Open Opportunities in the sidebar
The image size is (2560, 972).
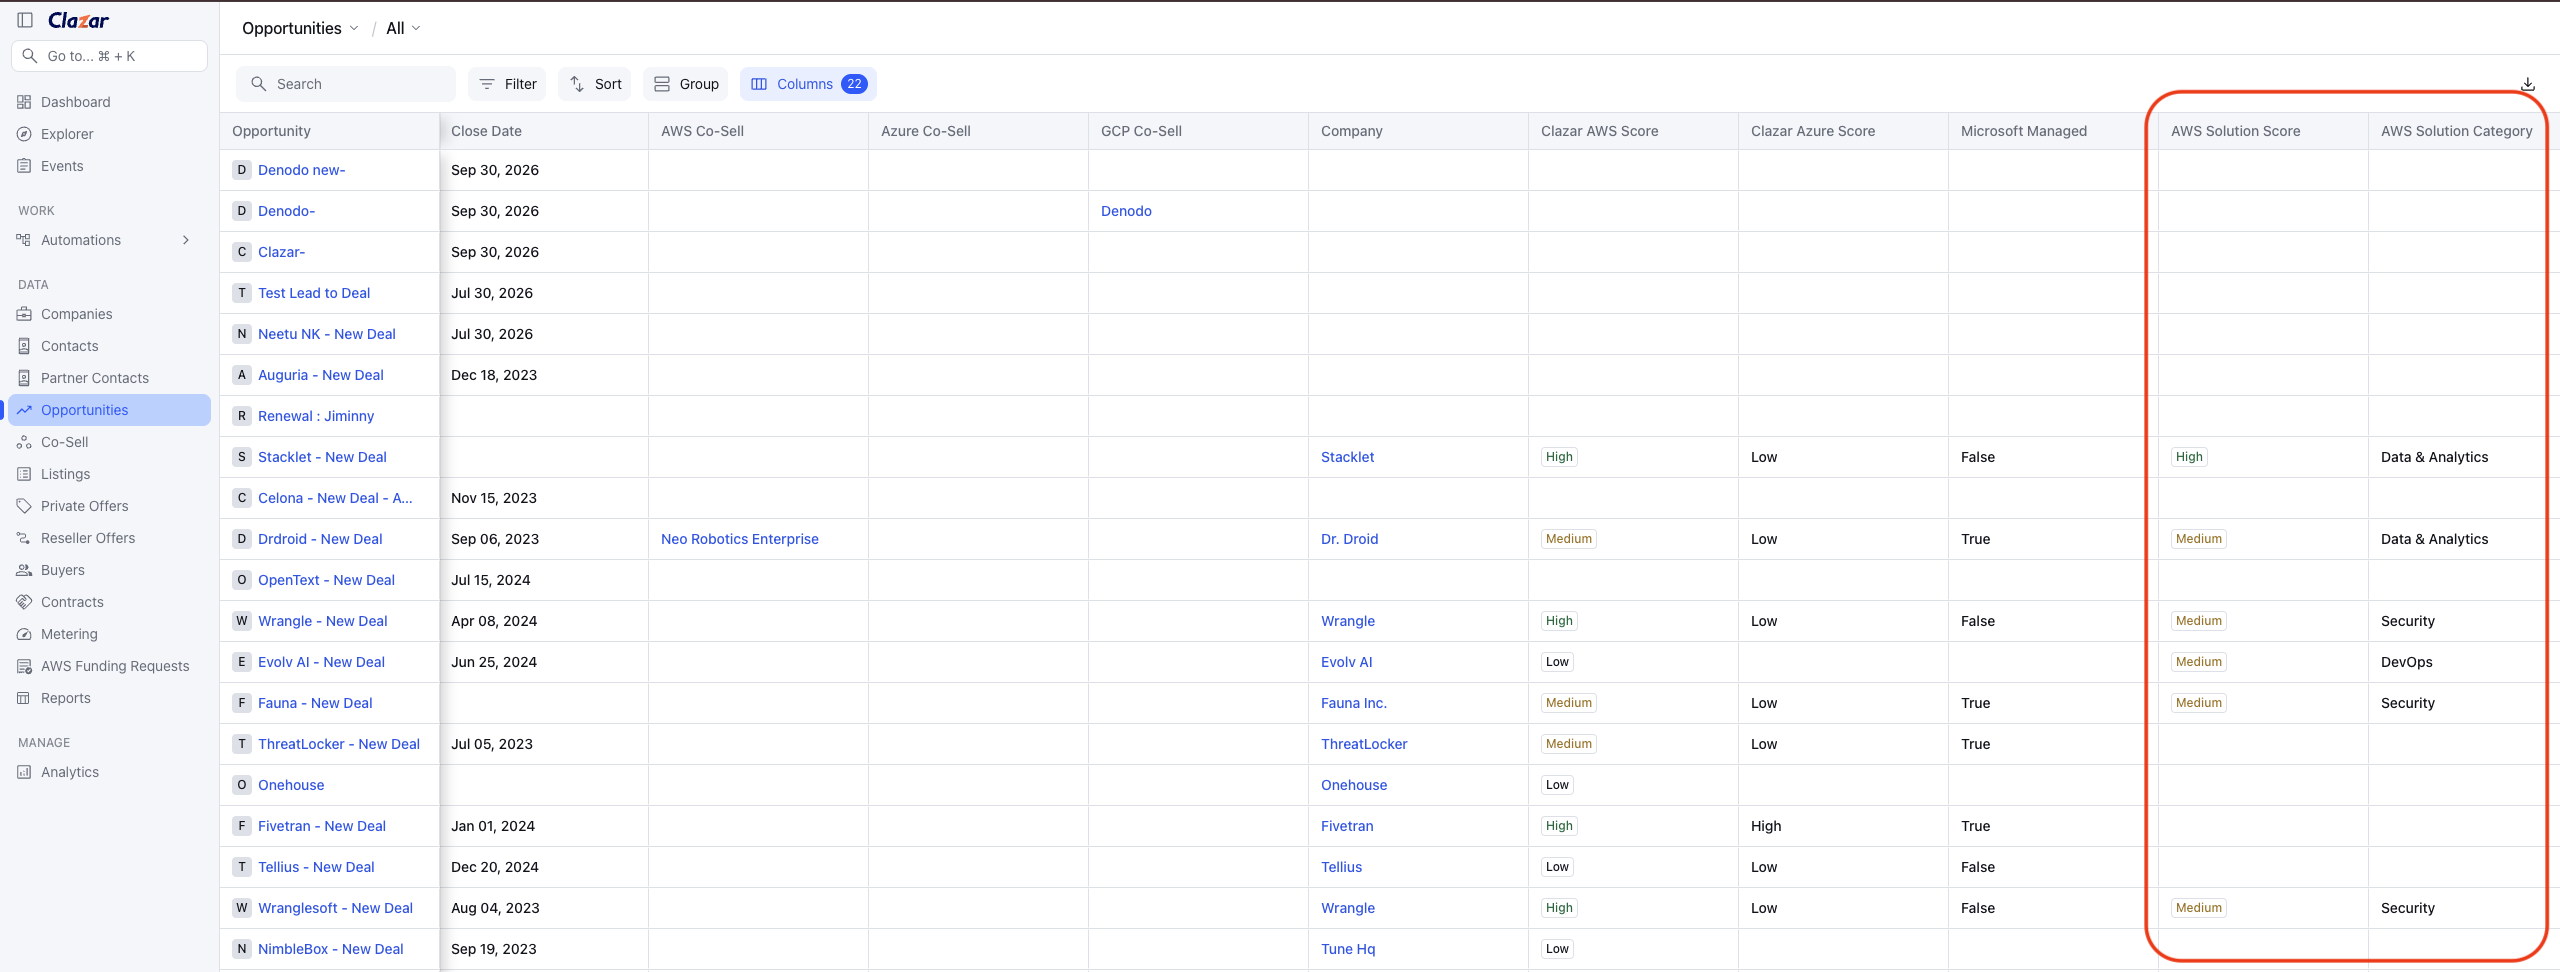(110, 410)
